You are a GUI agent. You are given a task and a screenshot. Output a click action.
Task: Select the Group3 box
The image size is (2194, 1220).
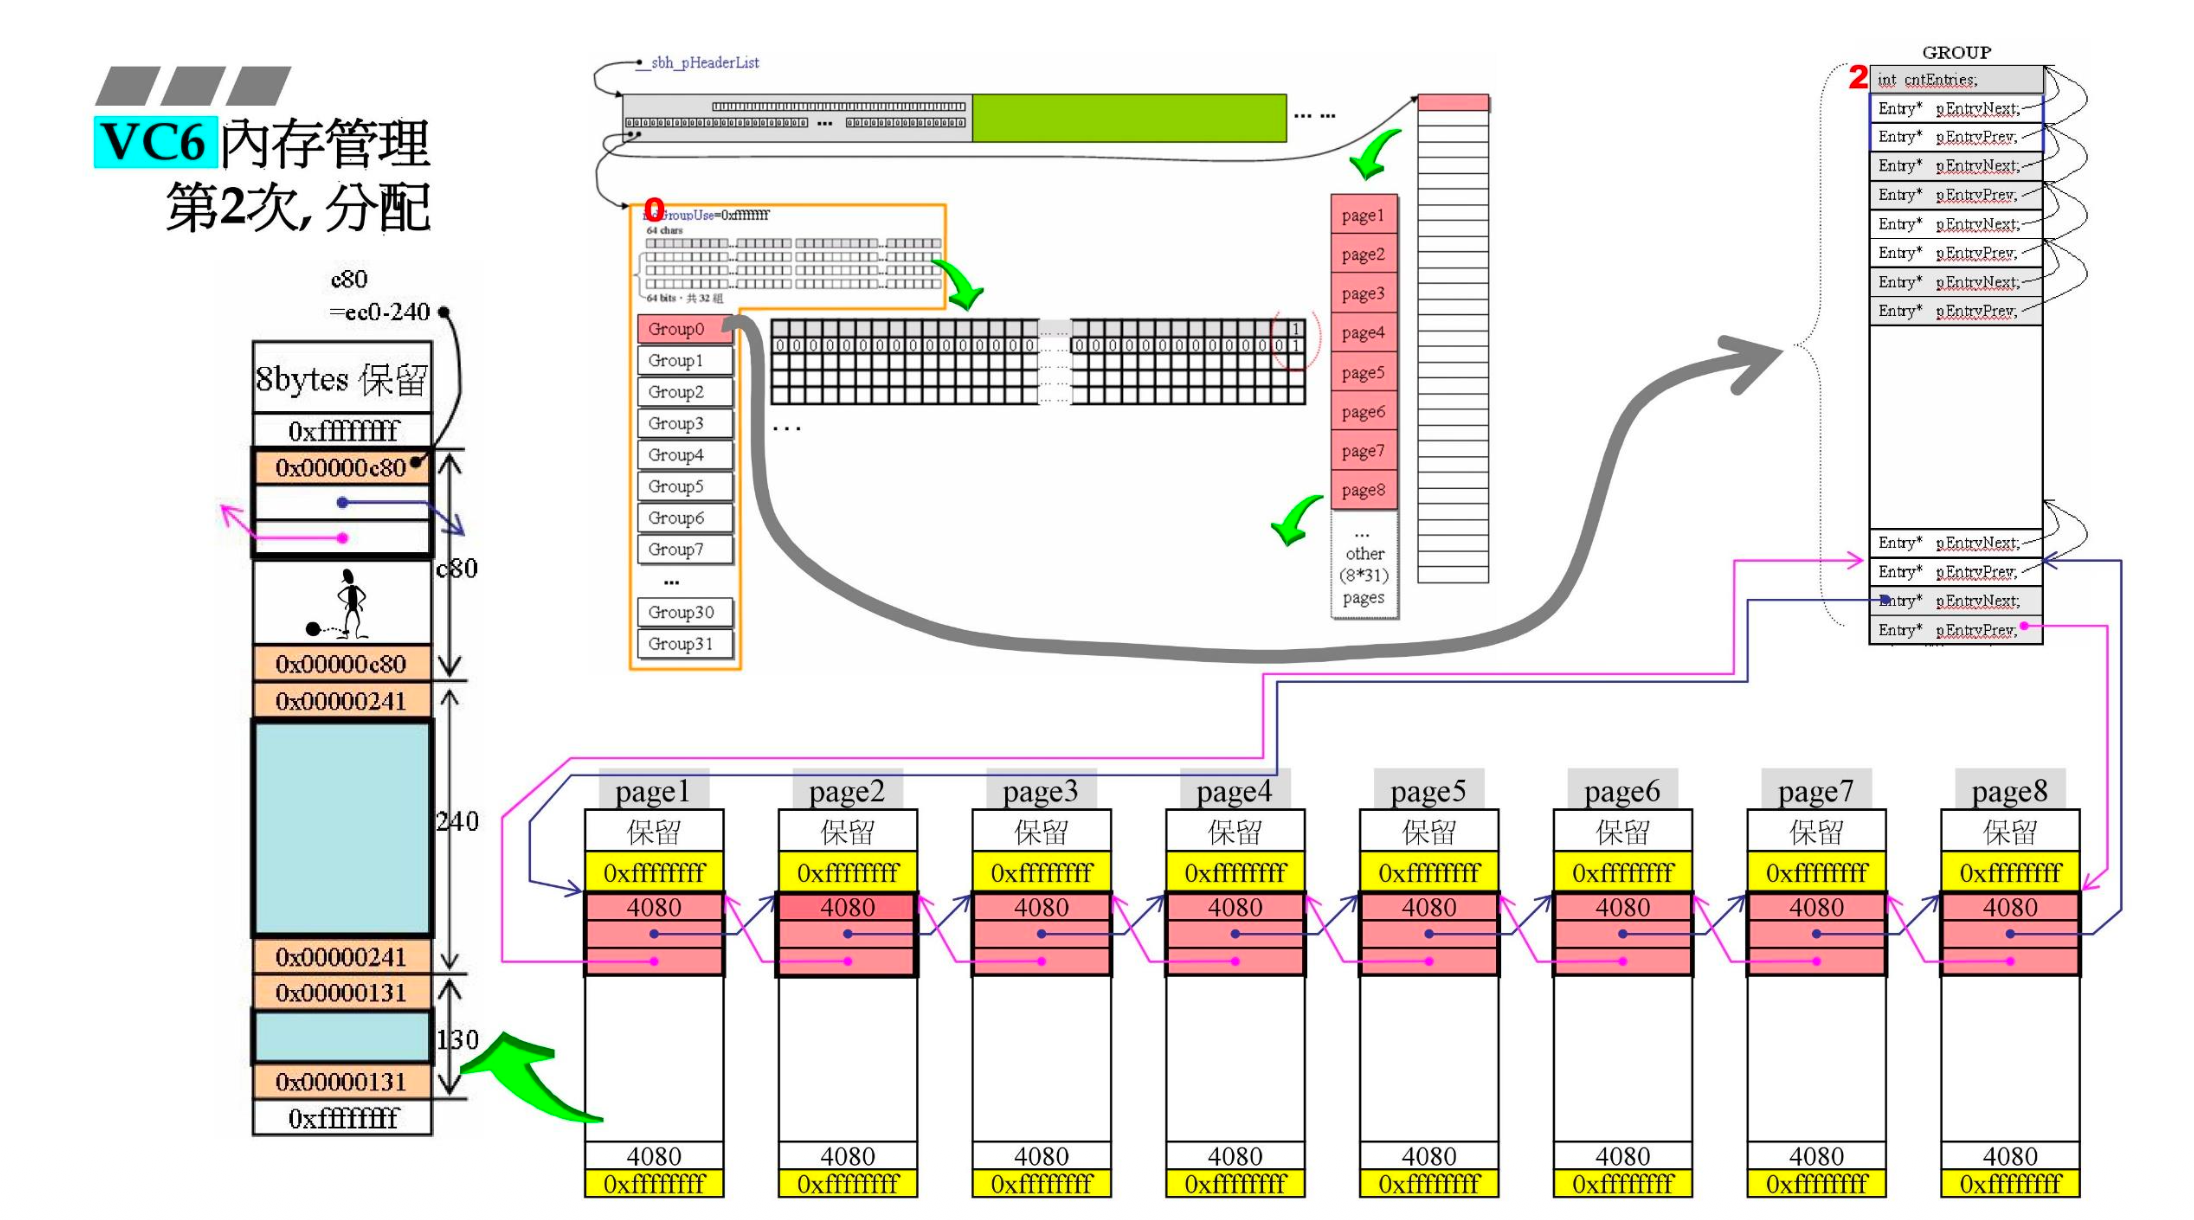tap(685, 423)
